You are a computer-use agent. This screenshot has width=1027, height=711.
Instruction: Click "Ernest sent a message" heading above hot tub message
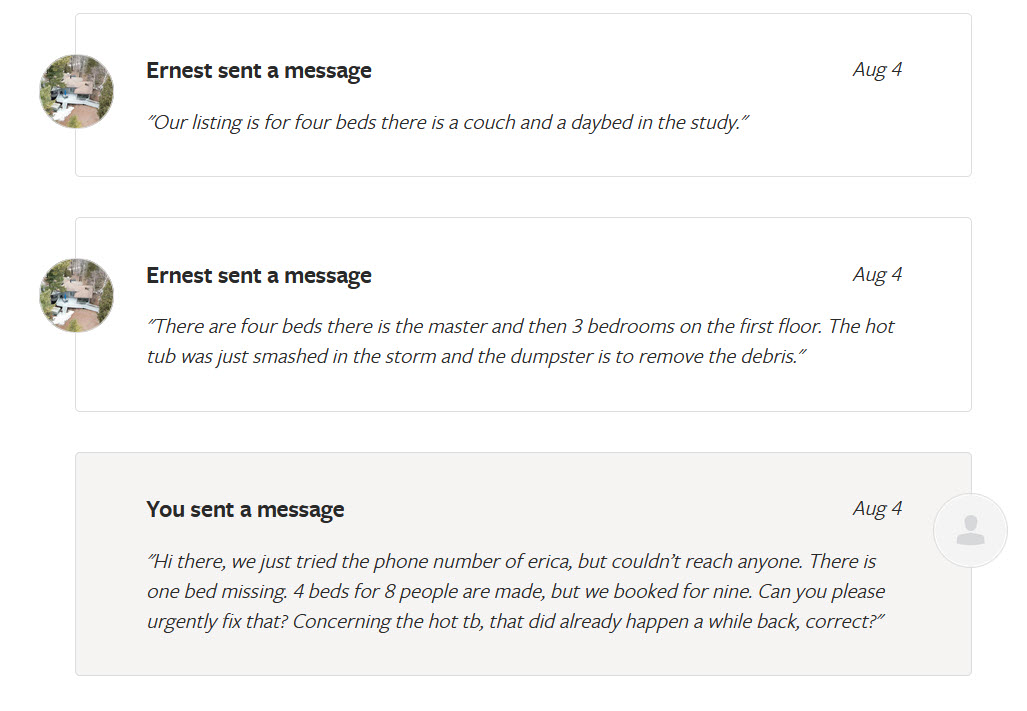pos(258,276)
